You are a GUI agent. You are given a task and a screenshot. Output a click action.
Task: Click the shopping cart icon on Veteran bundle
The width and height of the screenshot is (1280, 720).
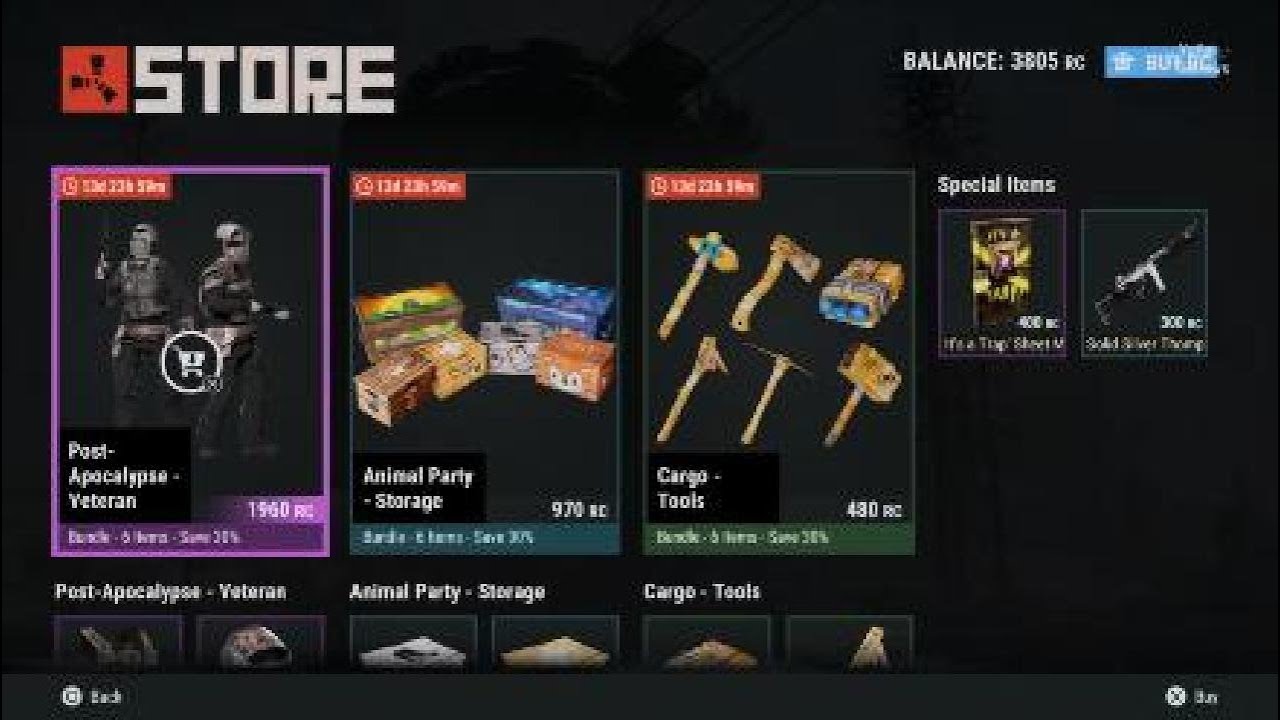coord(189,362)
